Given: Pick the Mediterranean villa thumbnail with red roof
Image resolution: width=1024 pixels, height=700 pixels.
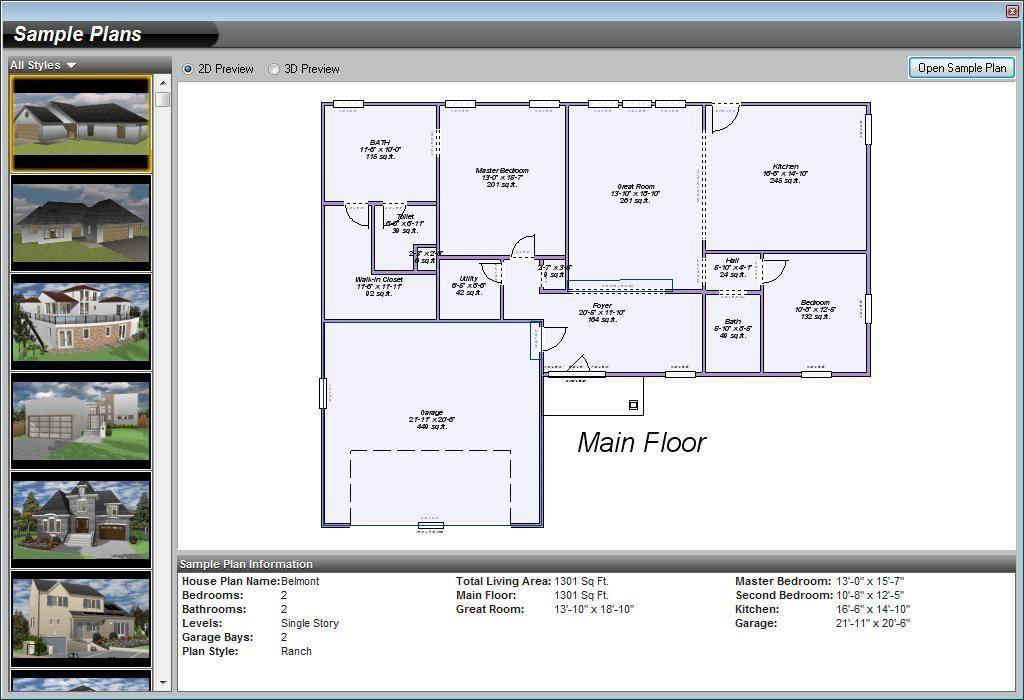Looking at the screenshot, I should click(x=81, y=322).
